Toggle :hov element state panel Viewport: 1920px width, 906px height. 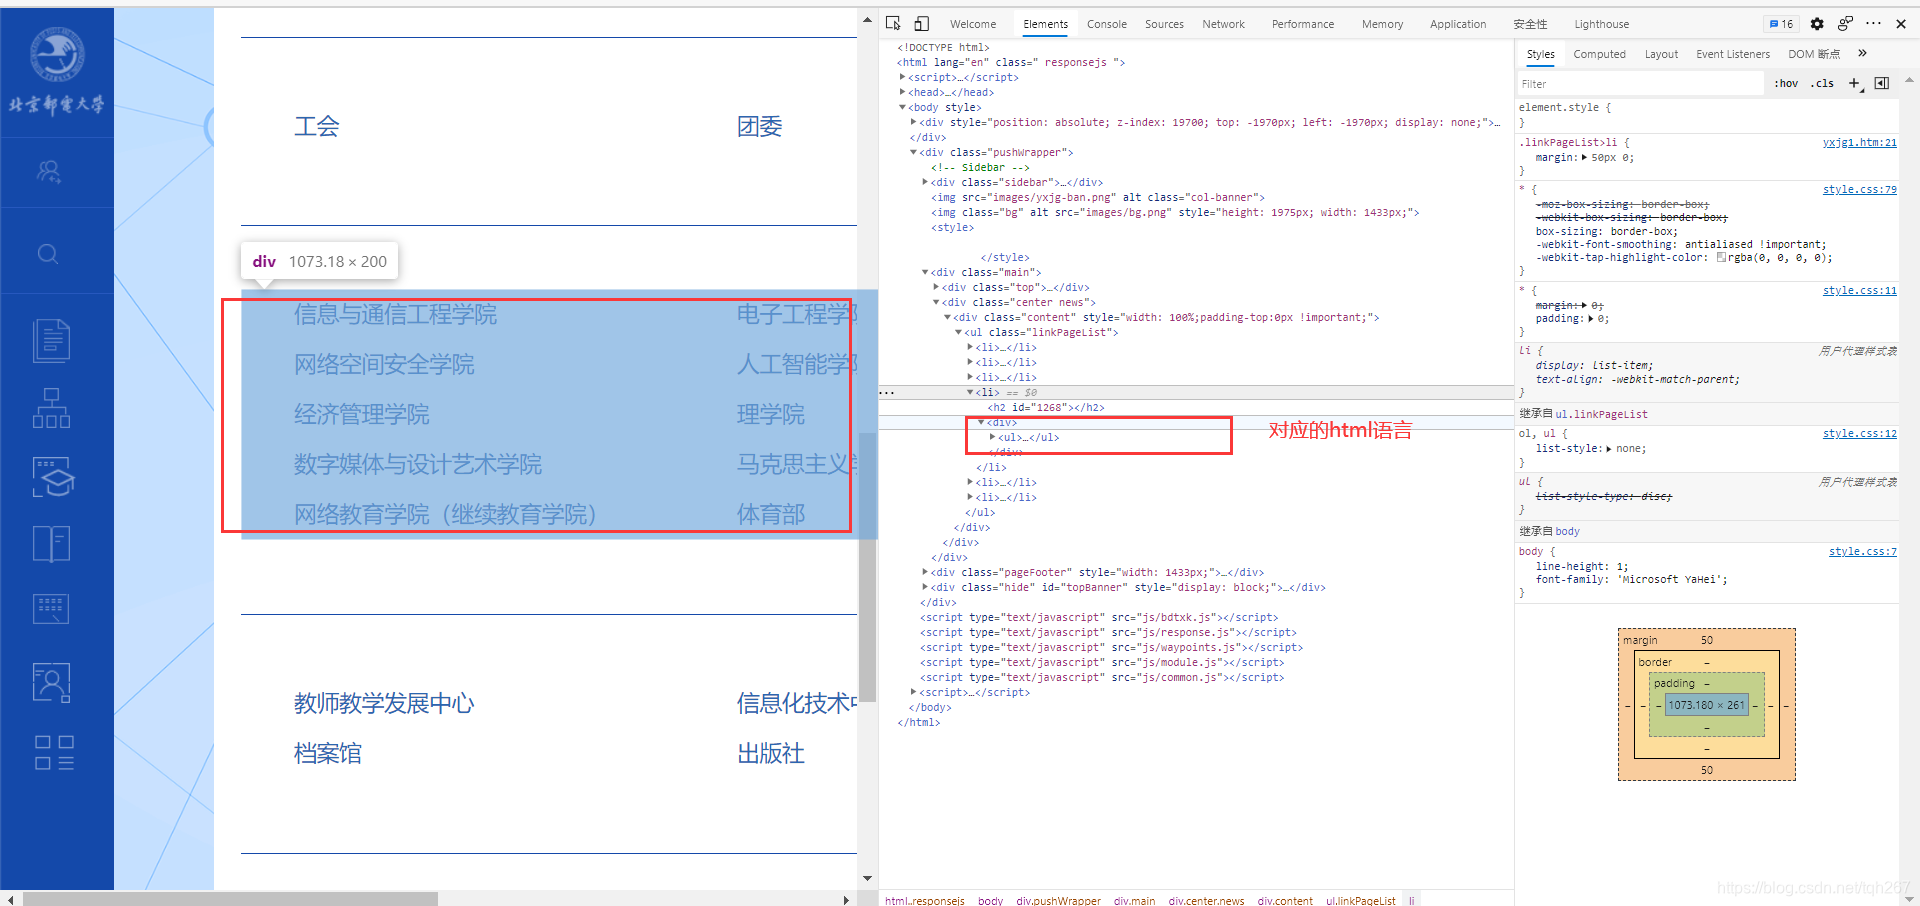pyautogui.click(x=1786, y=84)
